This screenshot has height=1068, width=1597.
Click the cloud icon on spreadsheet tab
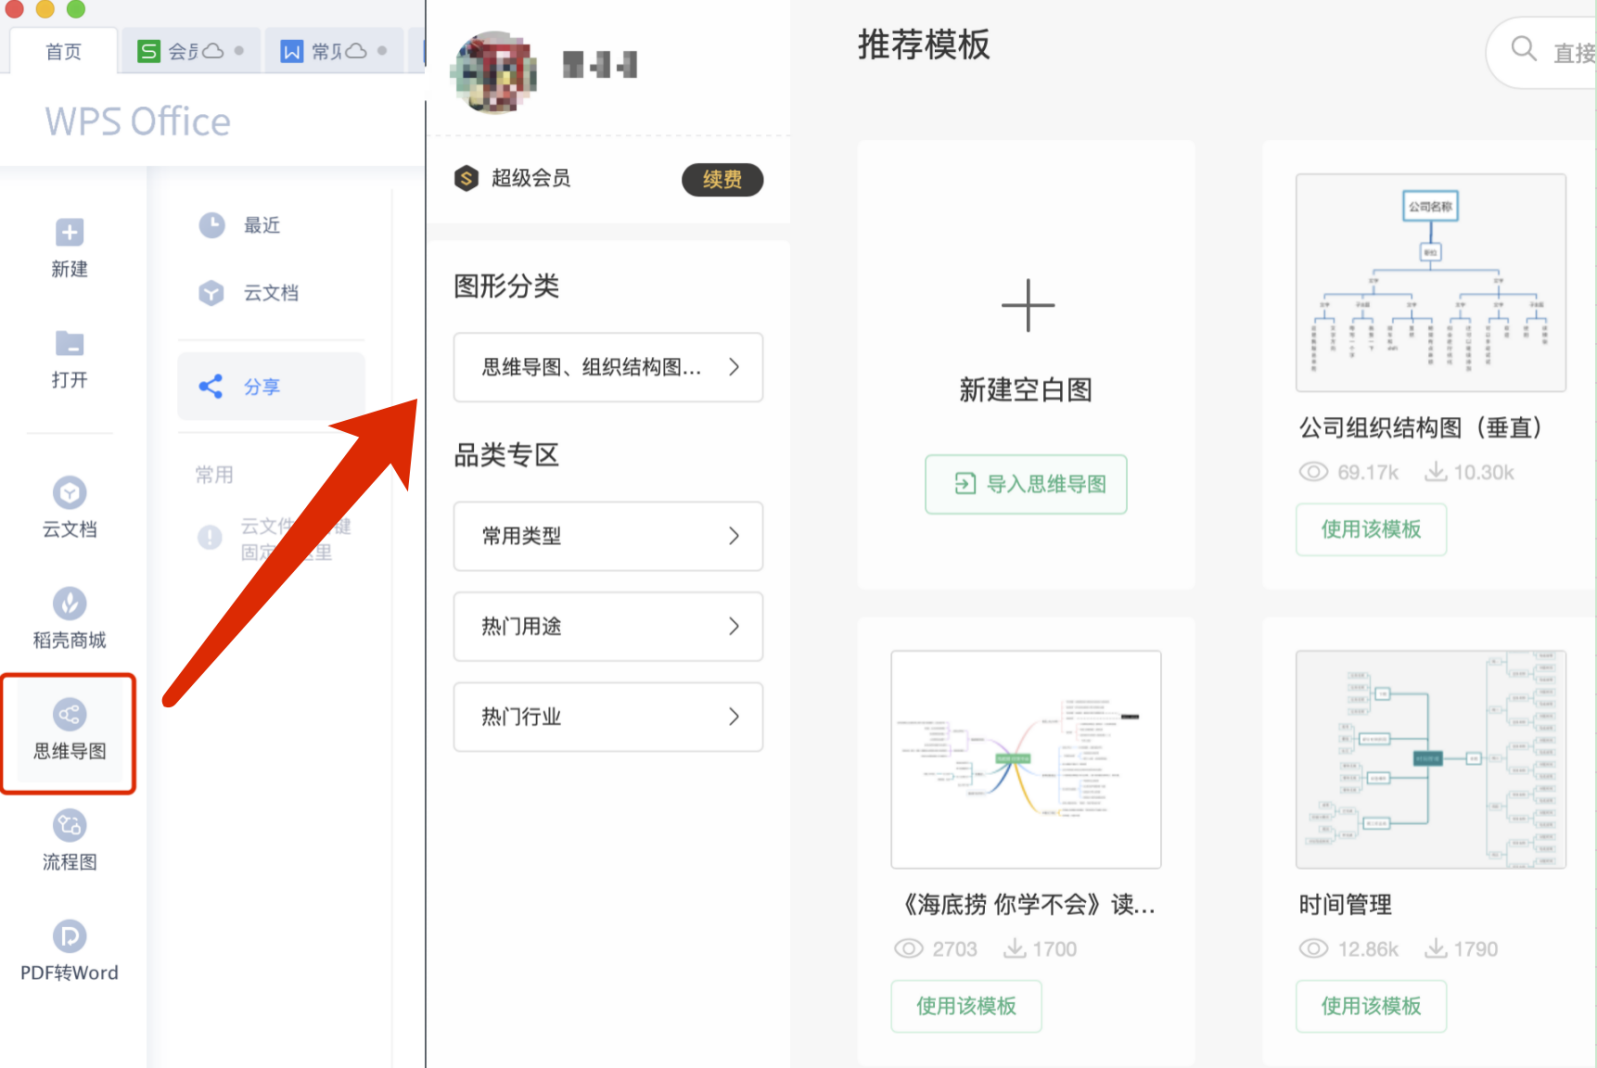(x=213, y=51)
